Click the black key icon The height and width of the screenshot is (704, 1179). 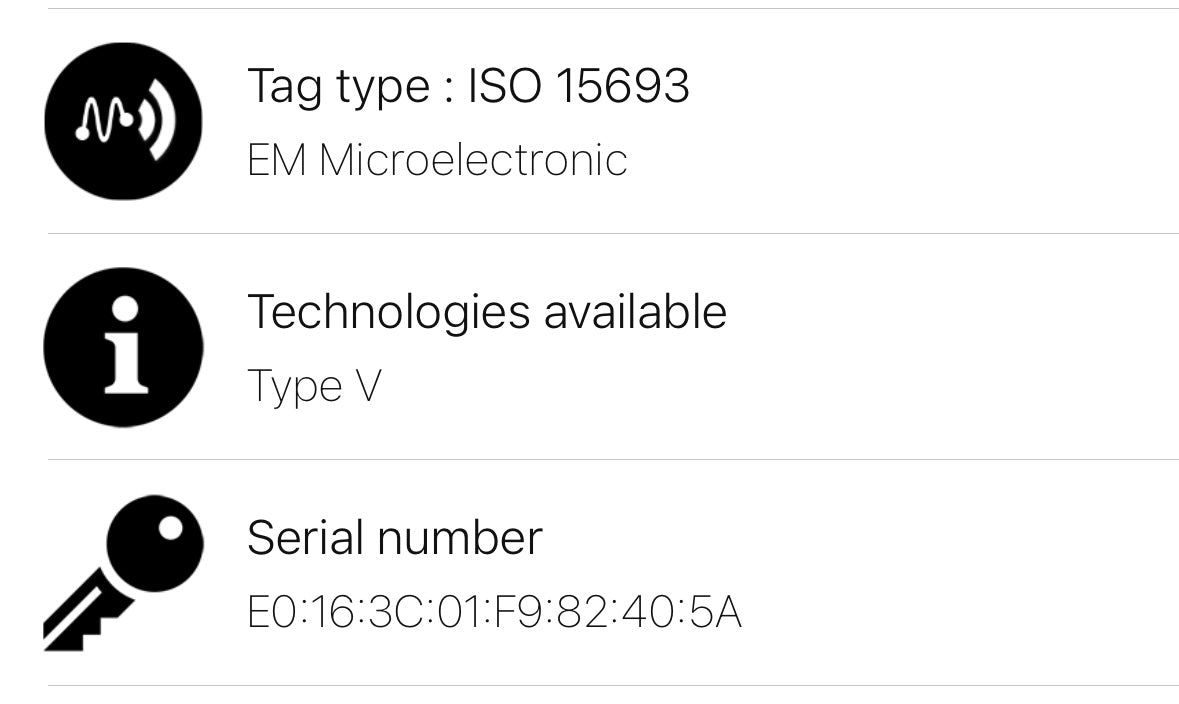[123, 573]
